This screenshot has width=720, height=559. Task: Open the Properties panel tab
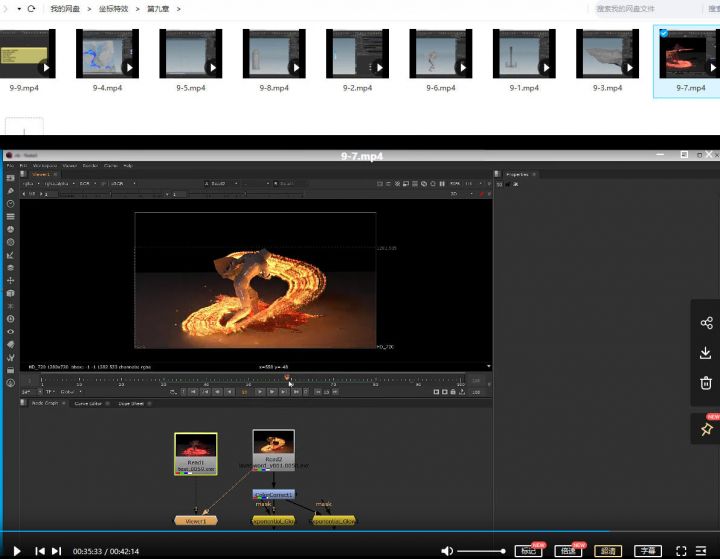517,175
